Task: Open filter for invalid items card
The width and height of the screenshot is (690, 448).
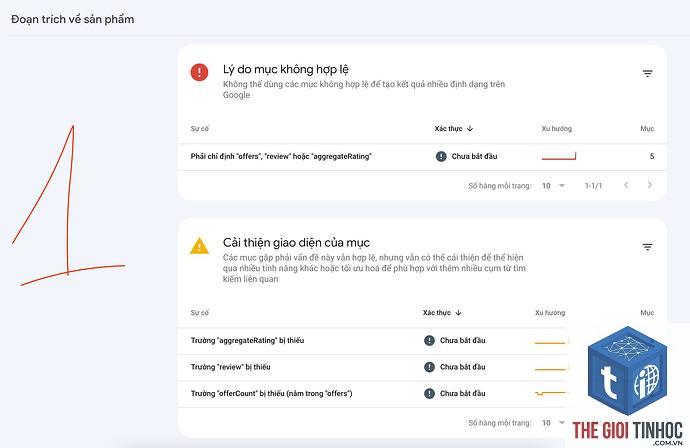Action: (647, 73)
